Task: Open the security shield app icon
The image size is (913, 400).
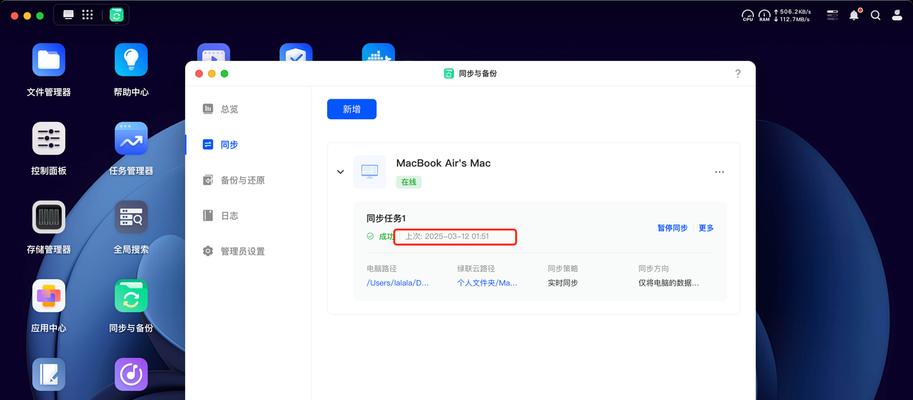Action: point(296,52)
